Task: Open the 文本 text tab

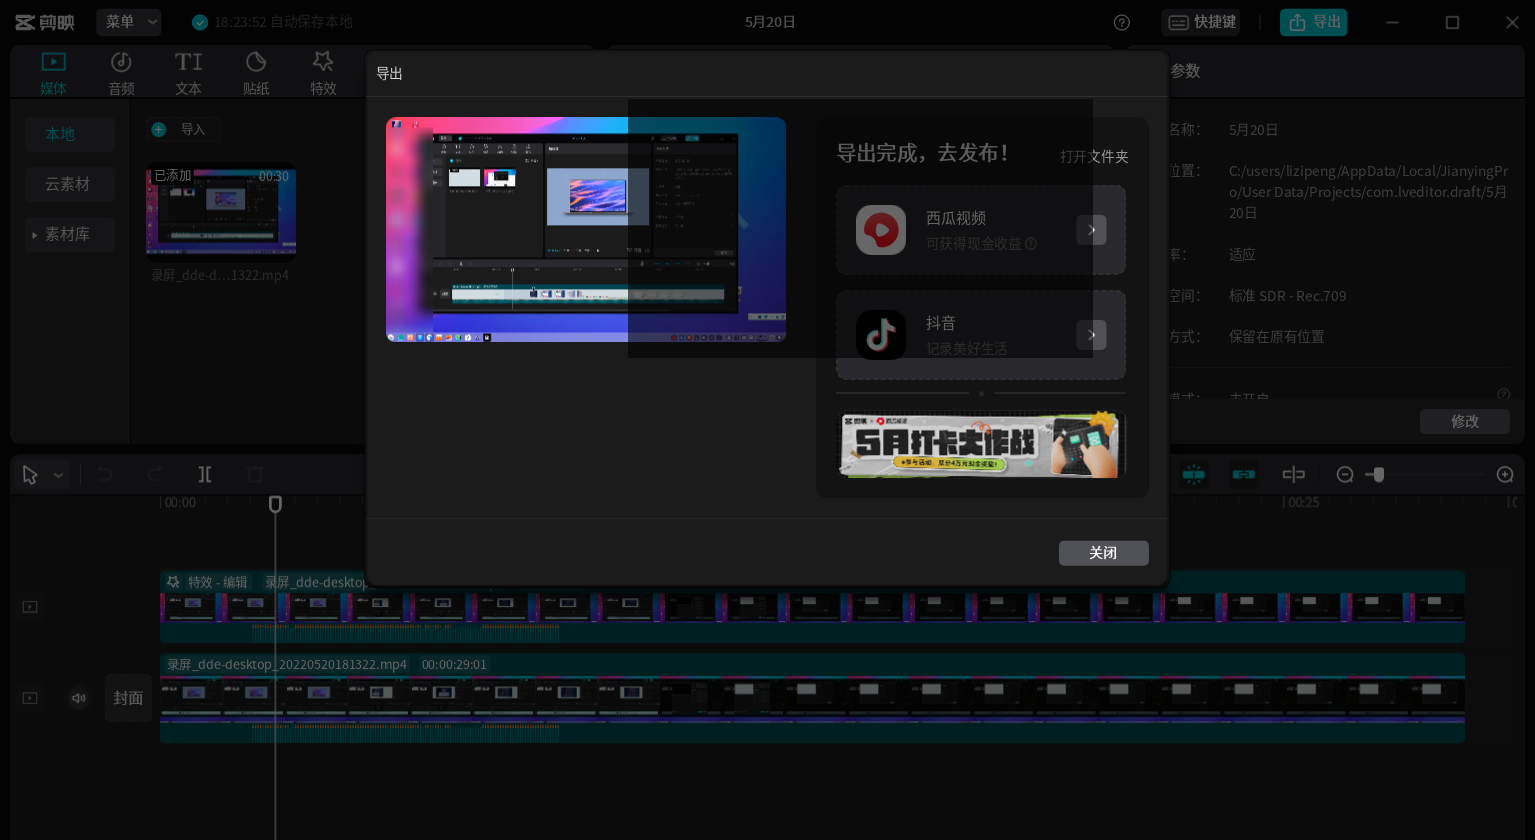Action: pos(188,73)
